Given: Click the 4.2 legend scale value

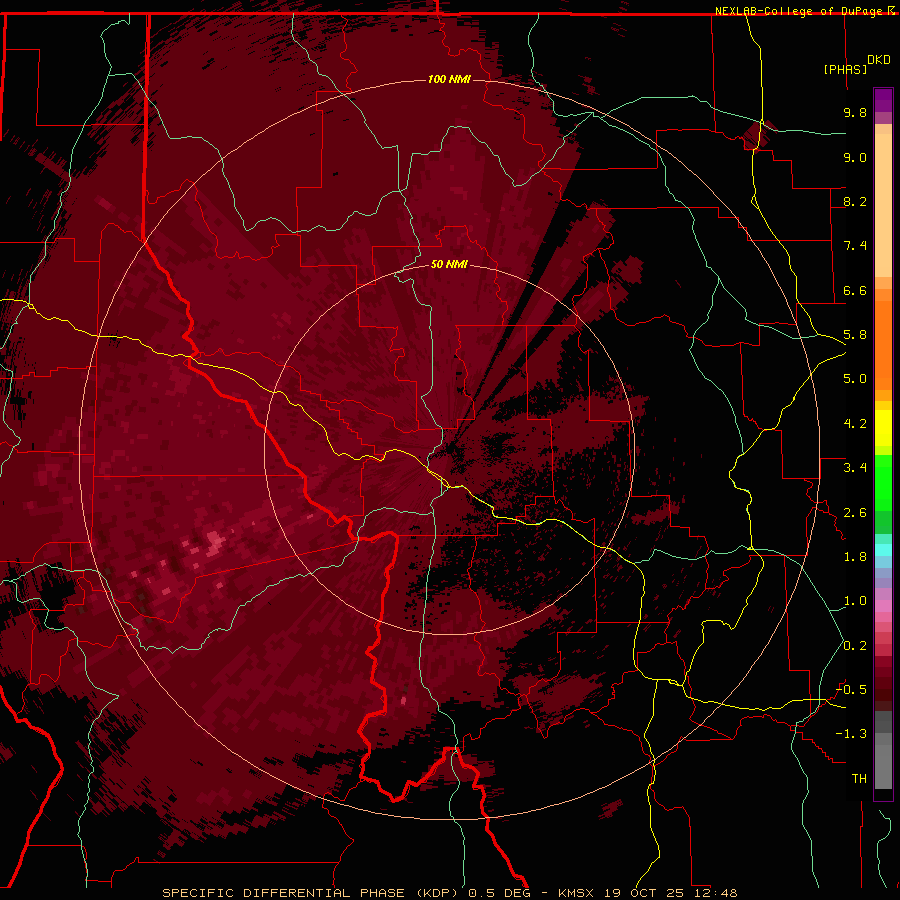Looking at the screenshot, I should pos(855,424).
